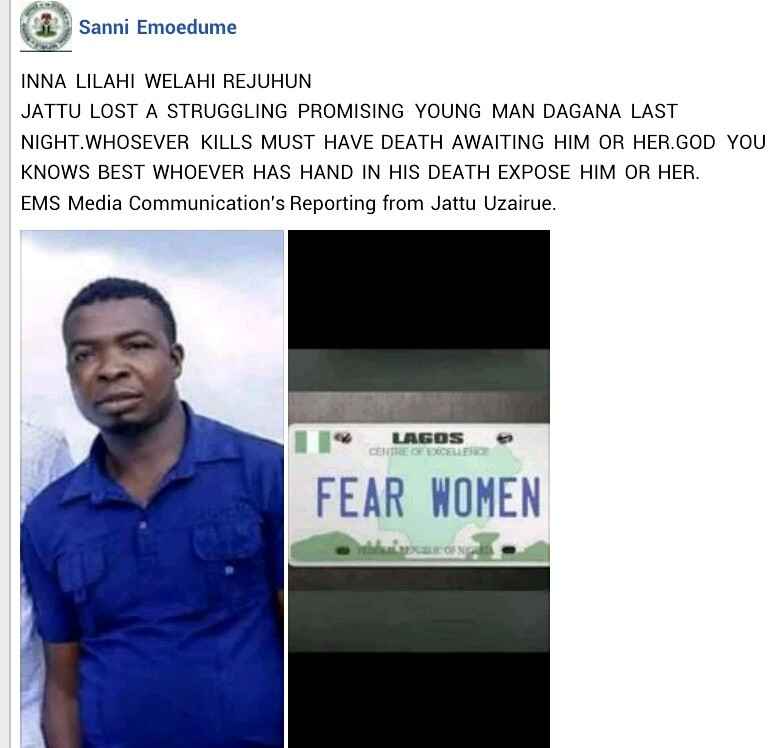Click the KNOWS BEST WHOEVER text line
This screenshot has width=784, height=748.
click(360, 172)
